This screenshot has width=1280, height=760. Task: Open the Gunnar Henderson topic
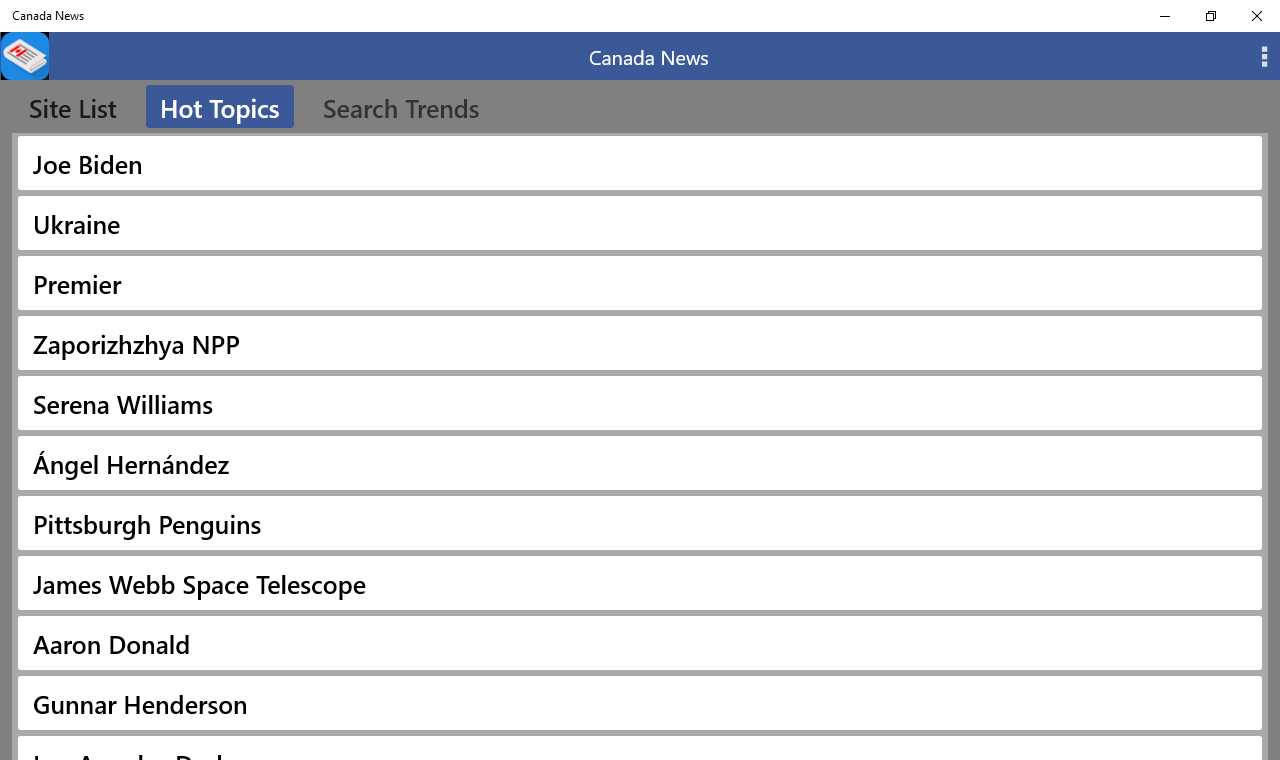coord(640,704)
